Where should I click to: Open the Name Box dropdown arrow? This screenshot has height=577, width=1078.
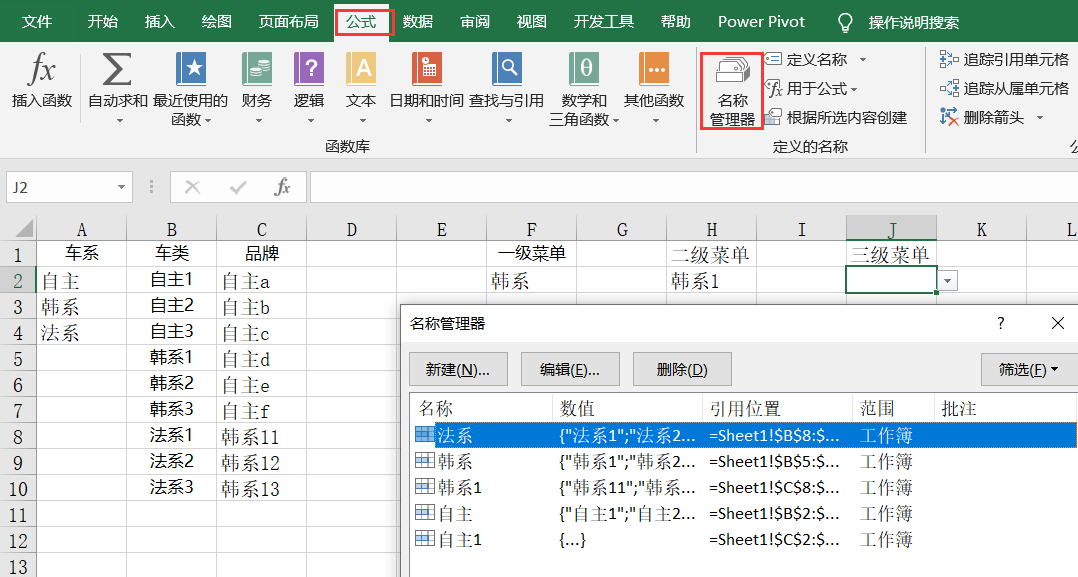(x=121, y=187)
